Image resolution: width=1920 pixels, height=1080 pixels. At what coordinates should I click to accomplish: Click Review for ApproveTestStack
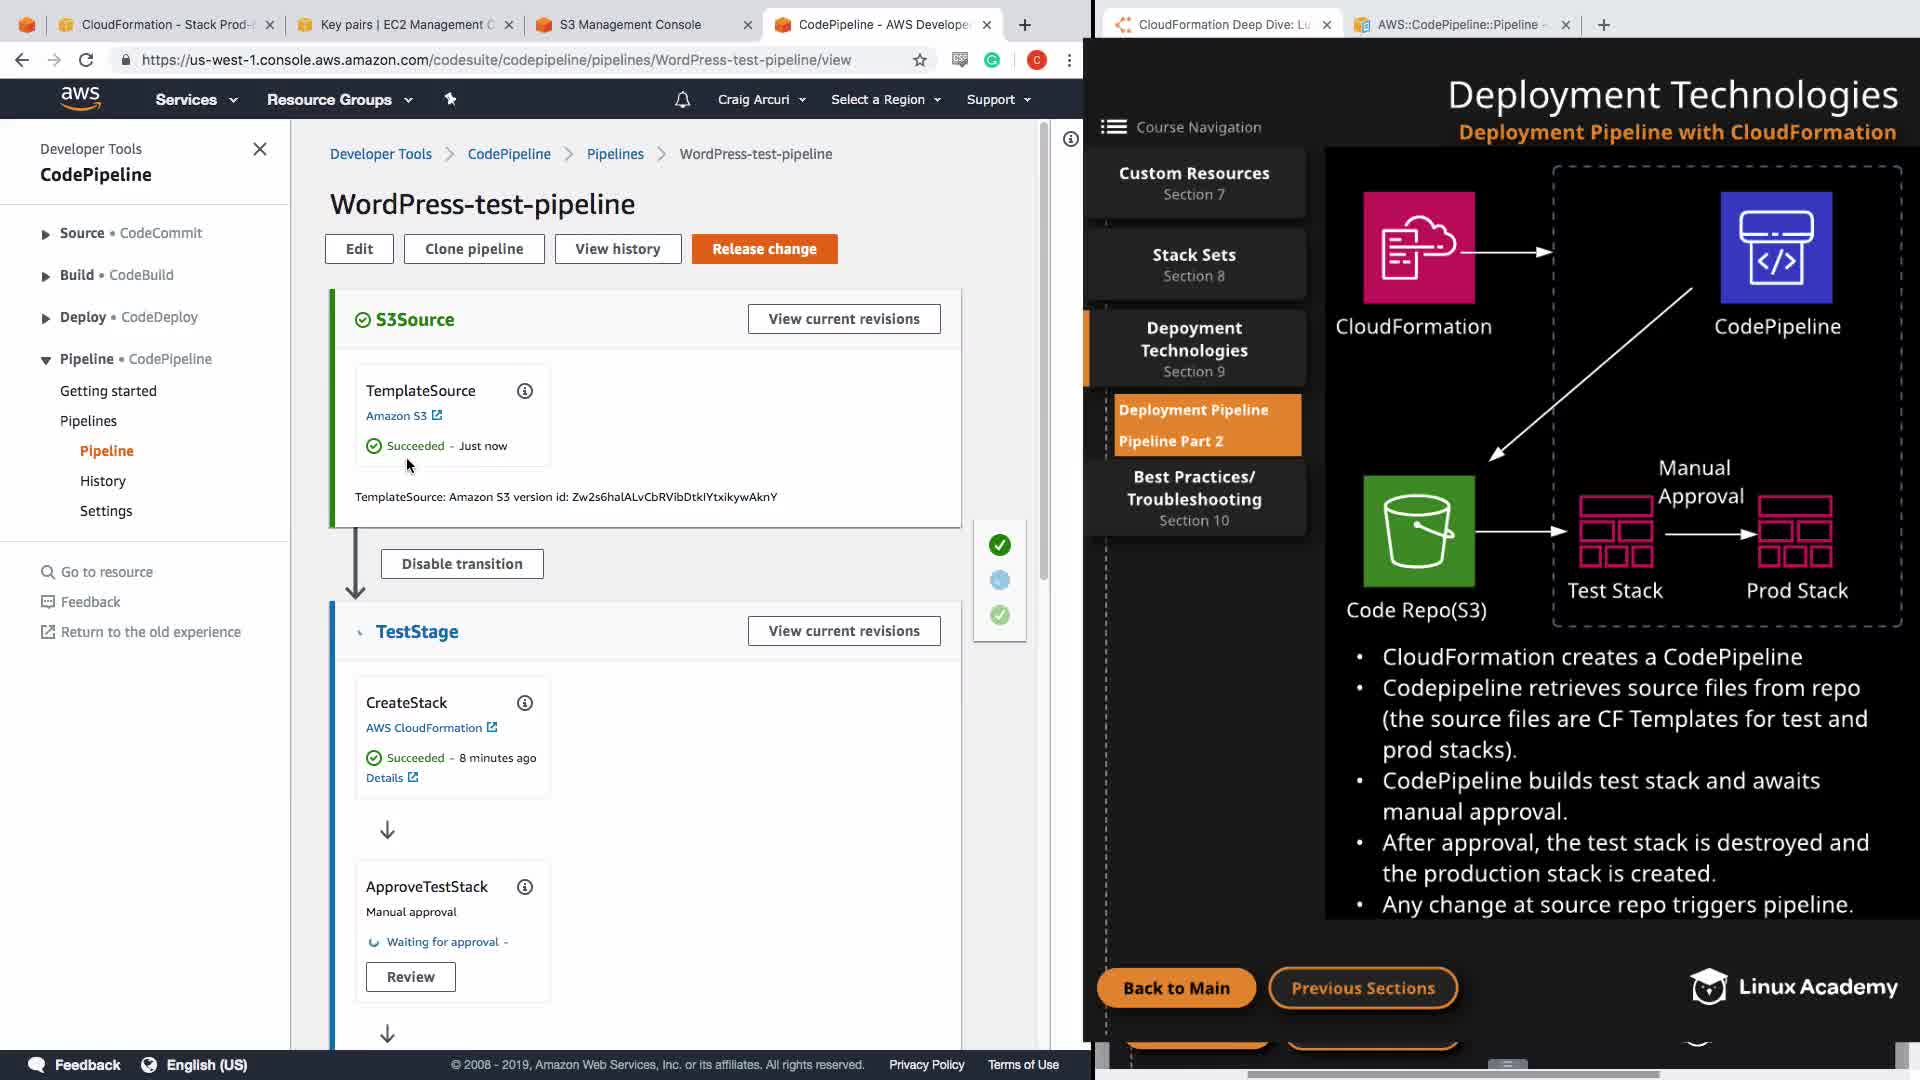(410, 977)
